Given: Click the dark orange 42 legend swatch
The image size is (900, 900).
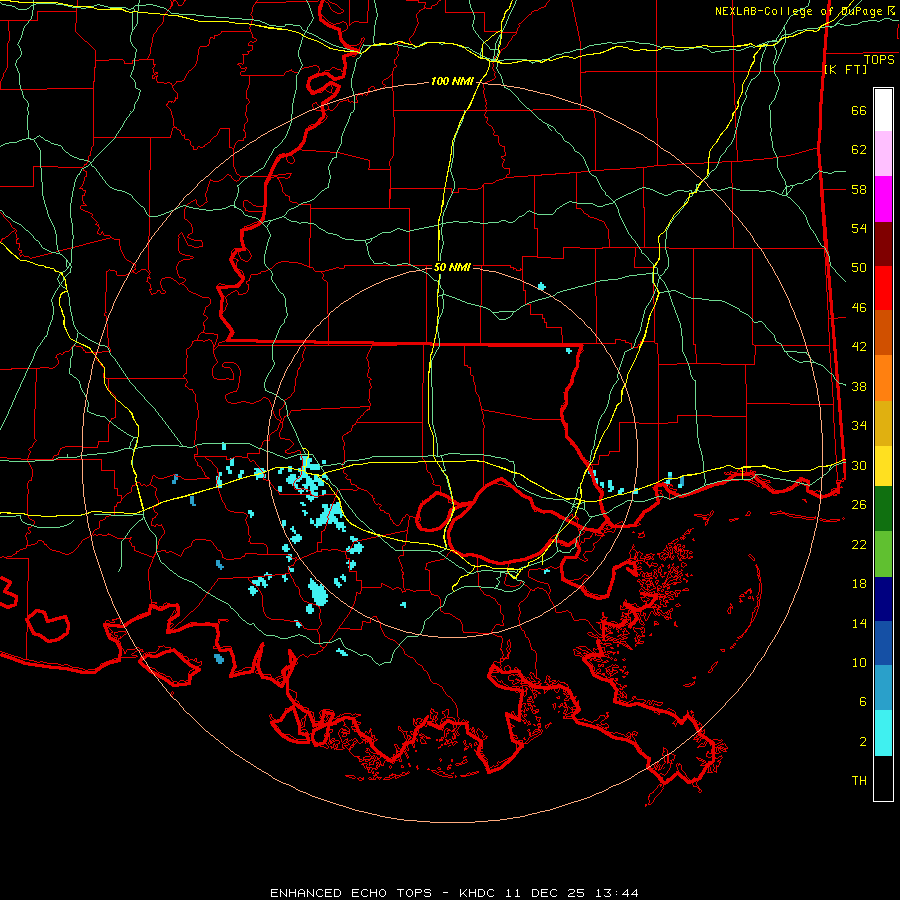Looking at the screenshot, I should click(x=883, y=333).
